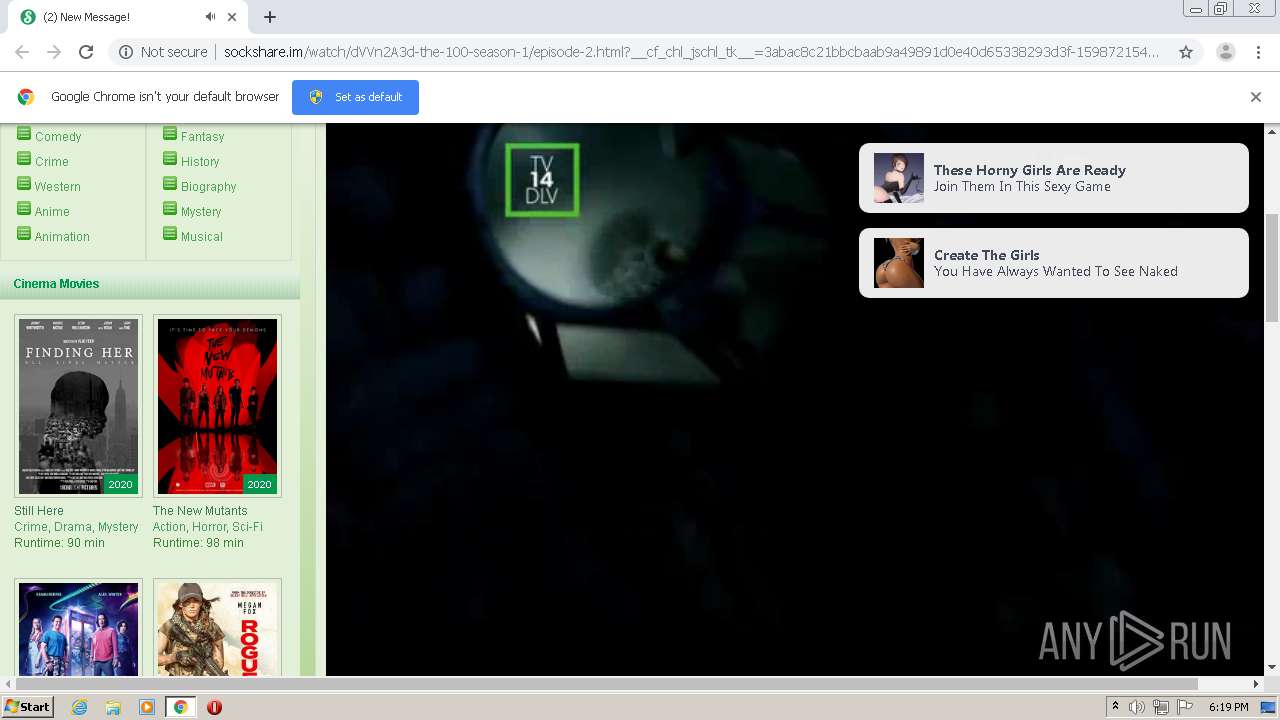Open the Action Center flag icon

point(1185,707)
